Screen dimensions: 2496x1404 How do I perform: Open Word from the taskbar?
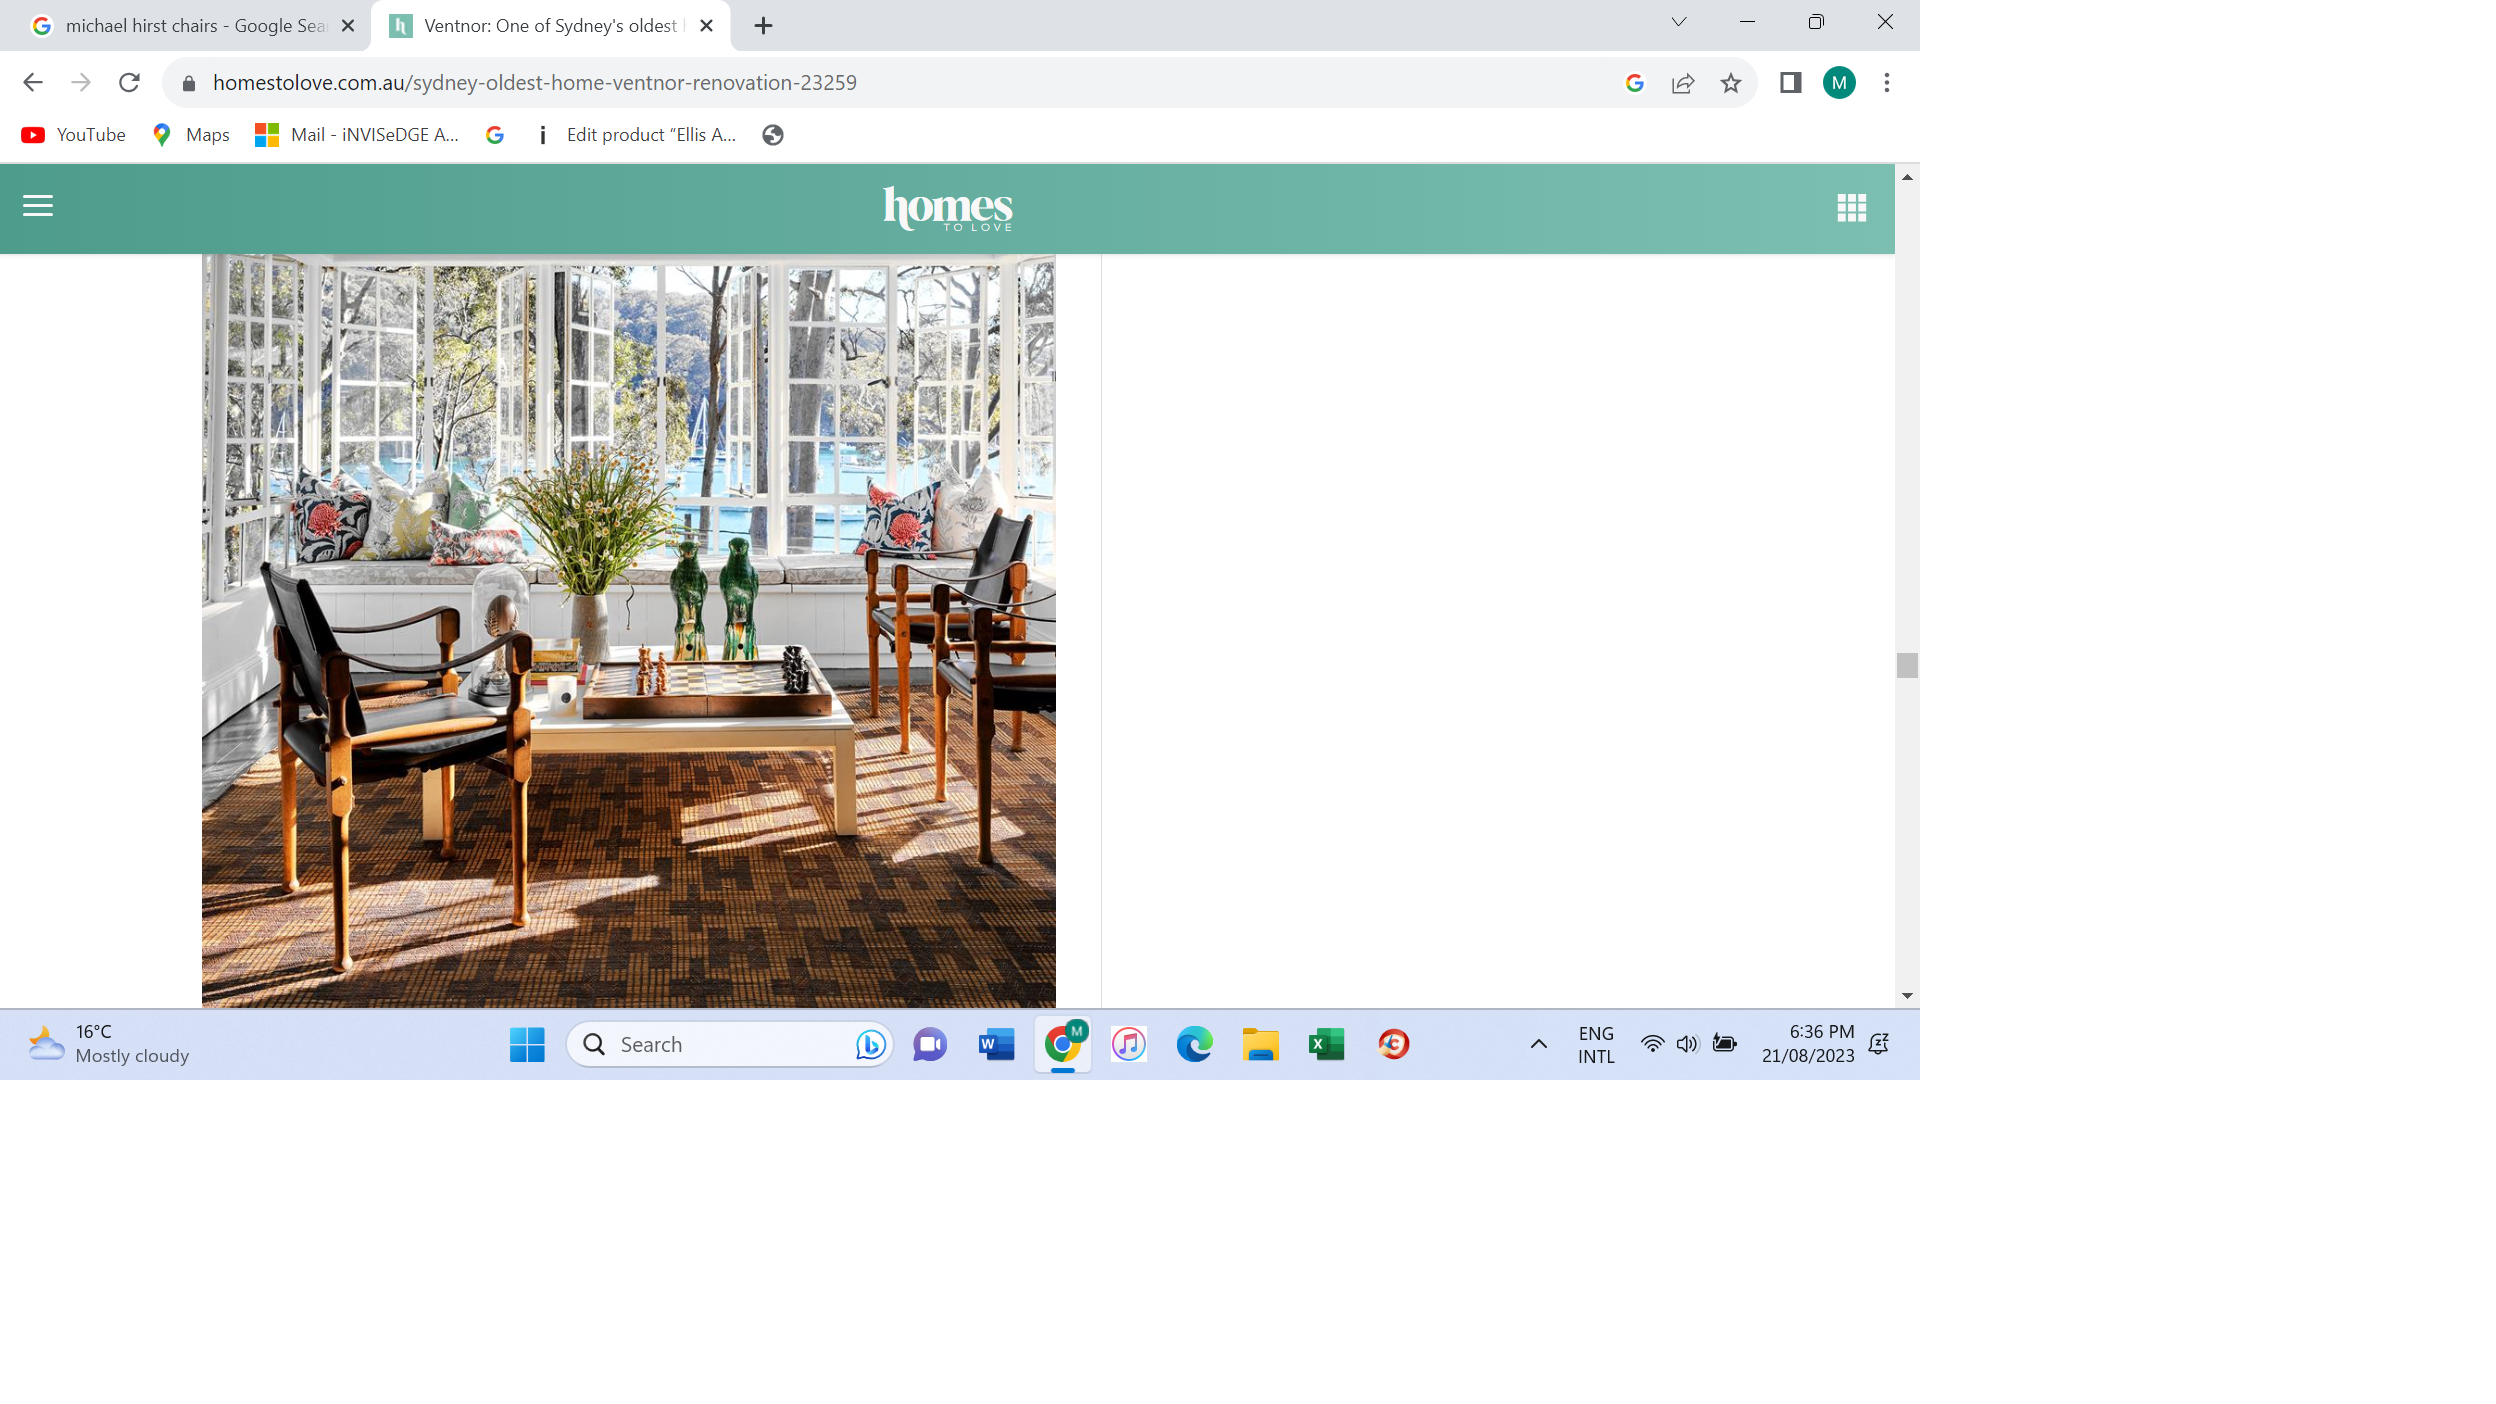996,1044
